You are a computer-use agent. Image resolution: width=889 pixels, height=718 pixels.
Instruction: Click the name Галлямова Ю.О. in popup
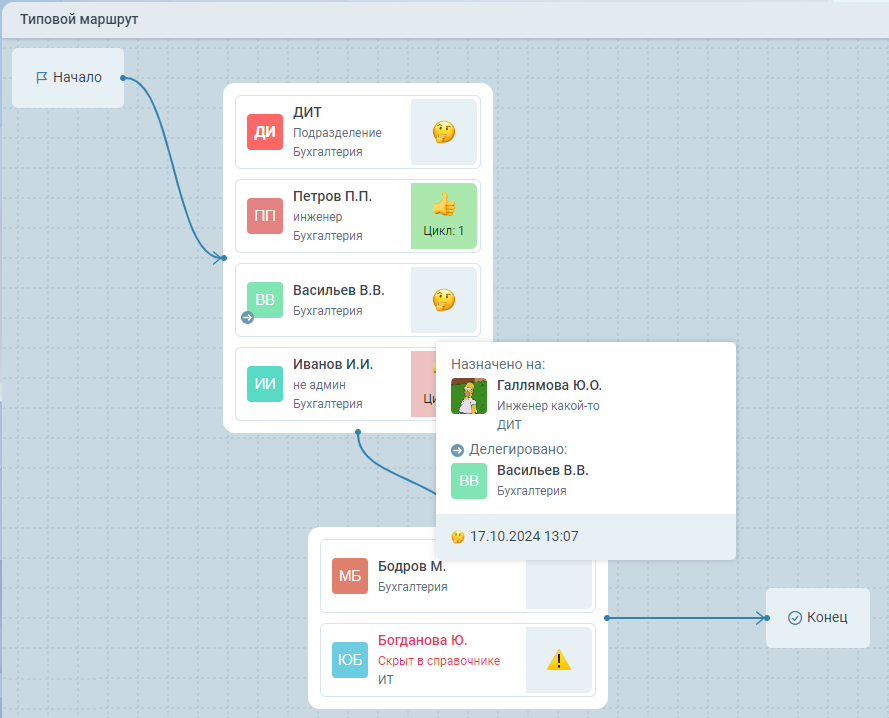click(549, 386)
